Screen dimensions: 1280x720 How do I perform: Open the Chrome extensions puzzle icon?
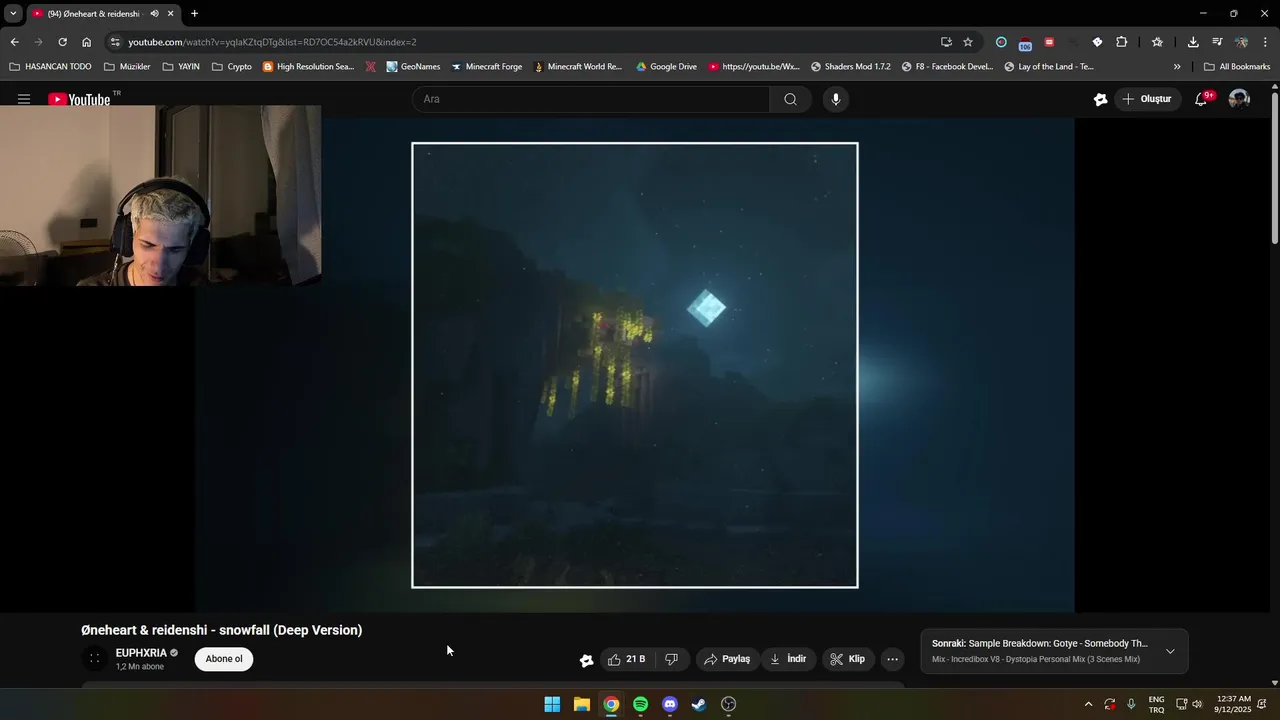pyautogui.click(x=1121, y=42)
